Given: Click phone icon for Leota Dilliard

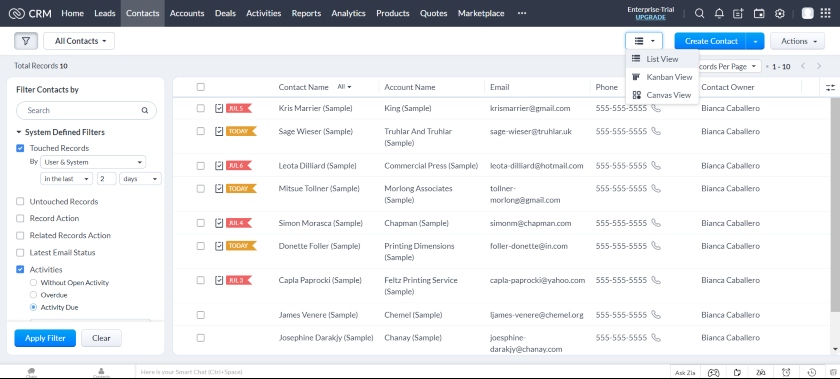Looking at the screenshot, I should pos(656,166).
